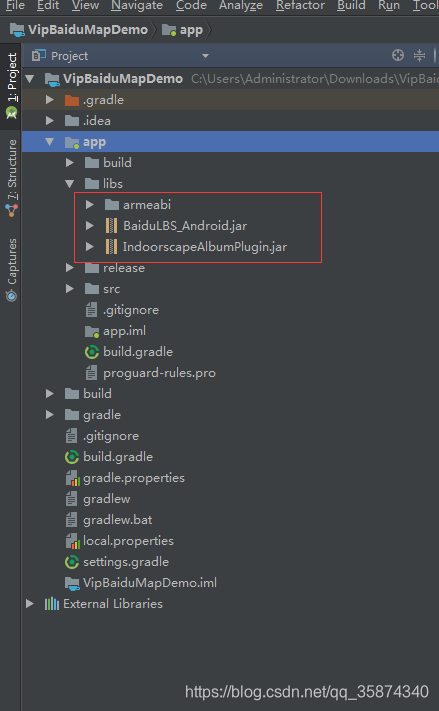The height and width of the screenshot is (711, 439).
Task: Open the File menu
Action: (15, 5)
